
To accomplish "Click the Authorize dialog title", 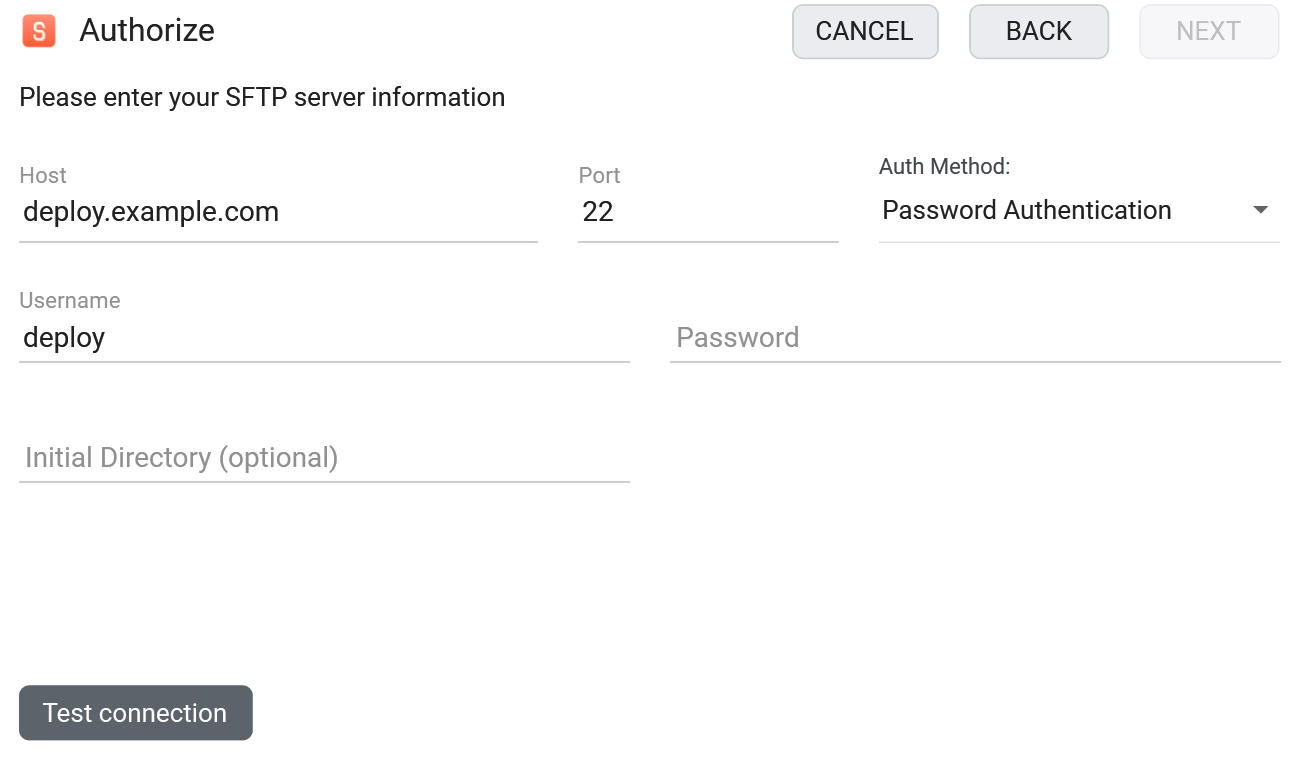I will point(147,31).
